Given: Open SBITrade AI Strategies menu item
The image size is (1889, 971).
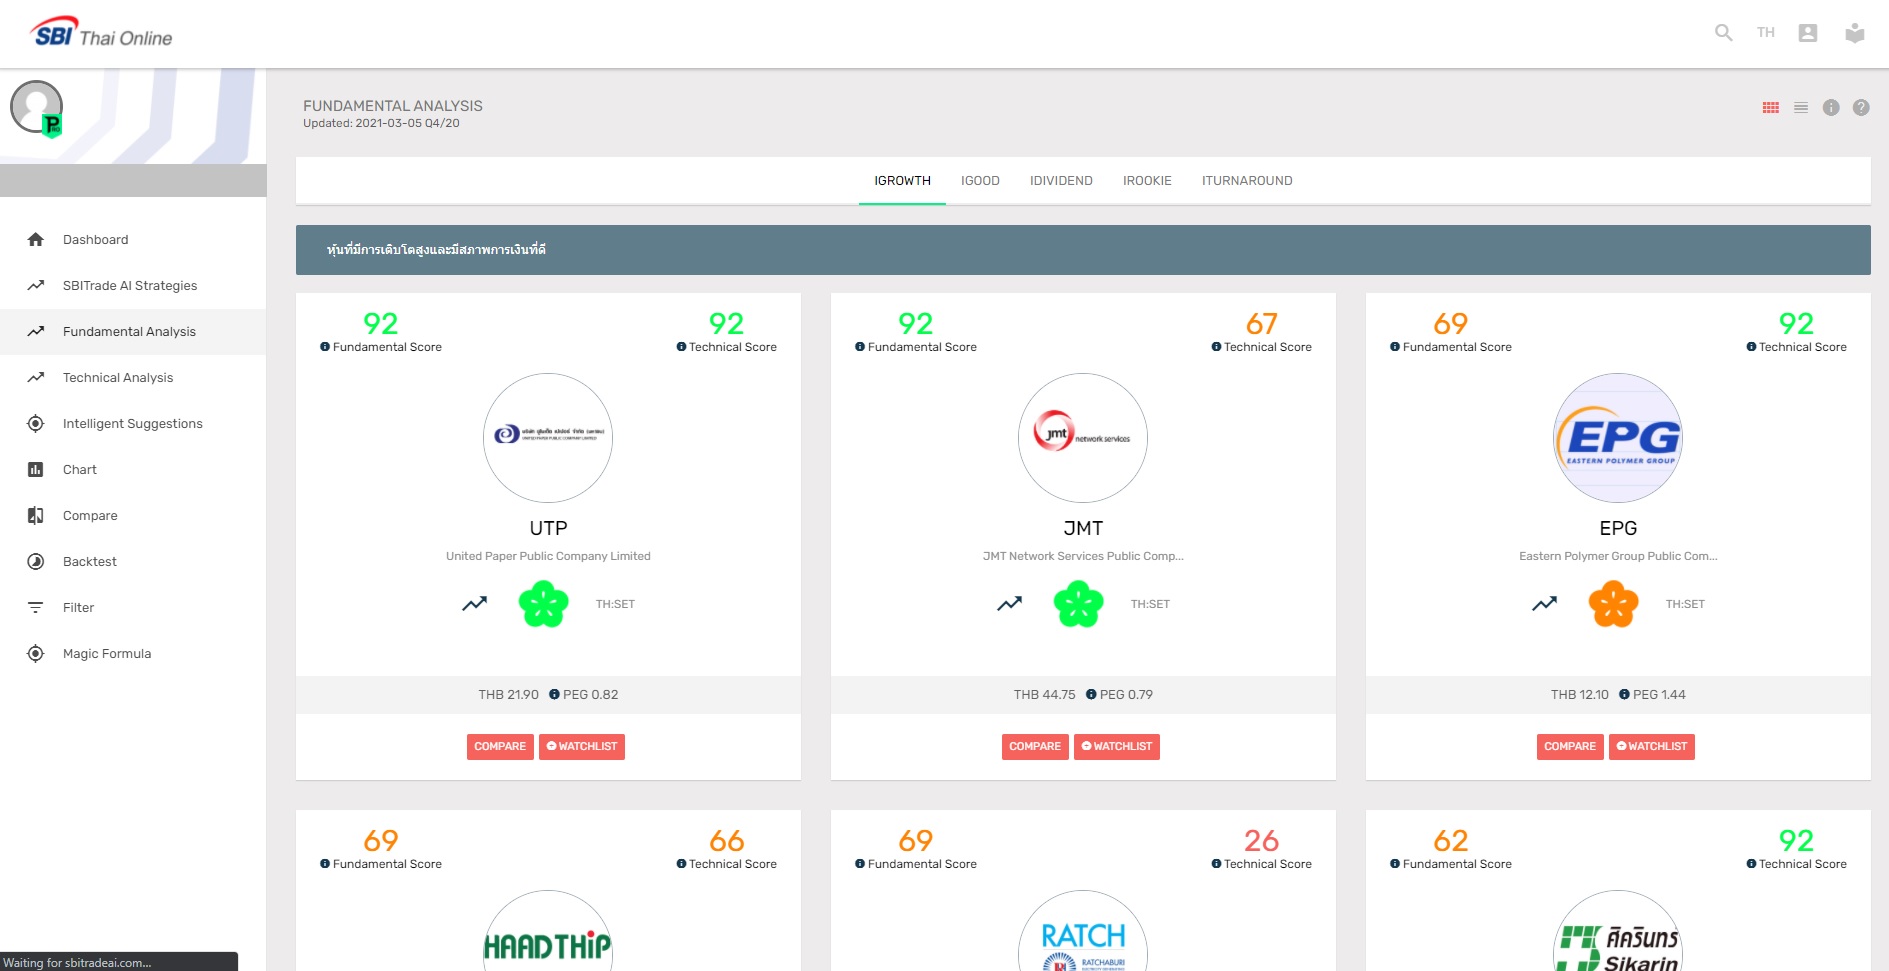Looking at the screenshot, I should [x=133, y=286].
